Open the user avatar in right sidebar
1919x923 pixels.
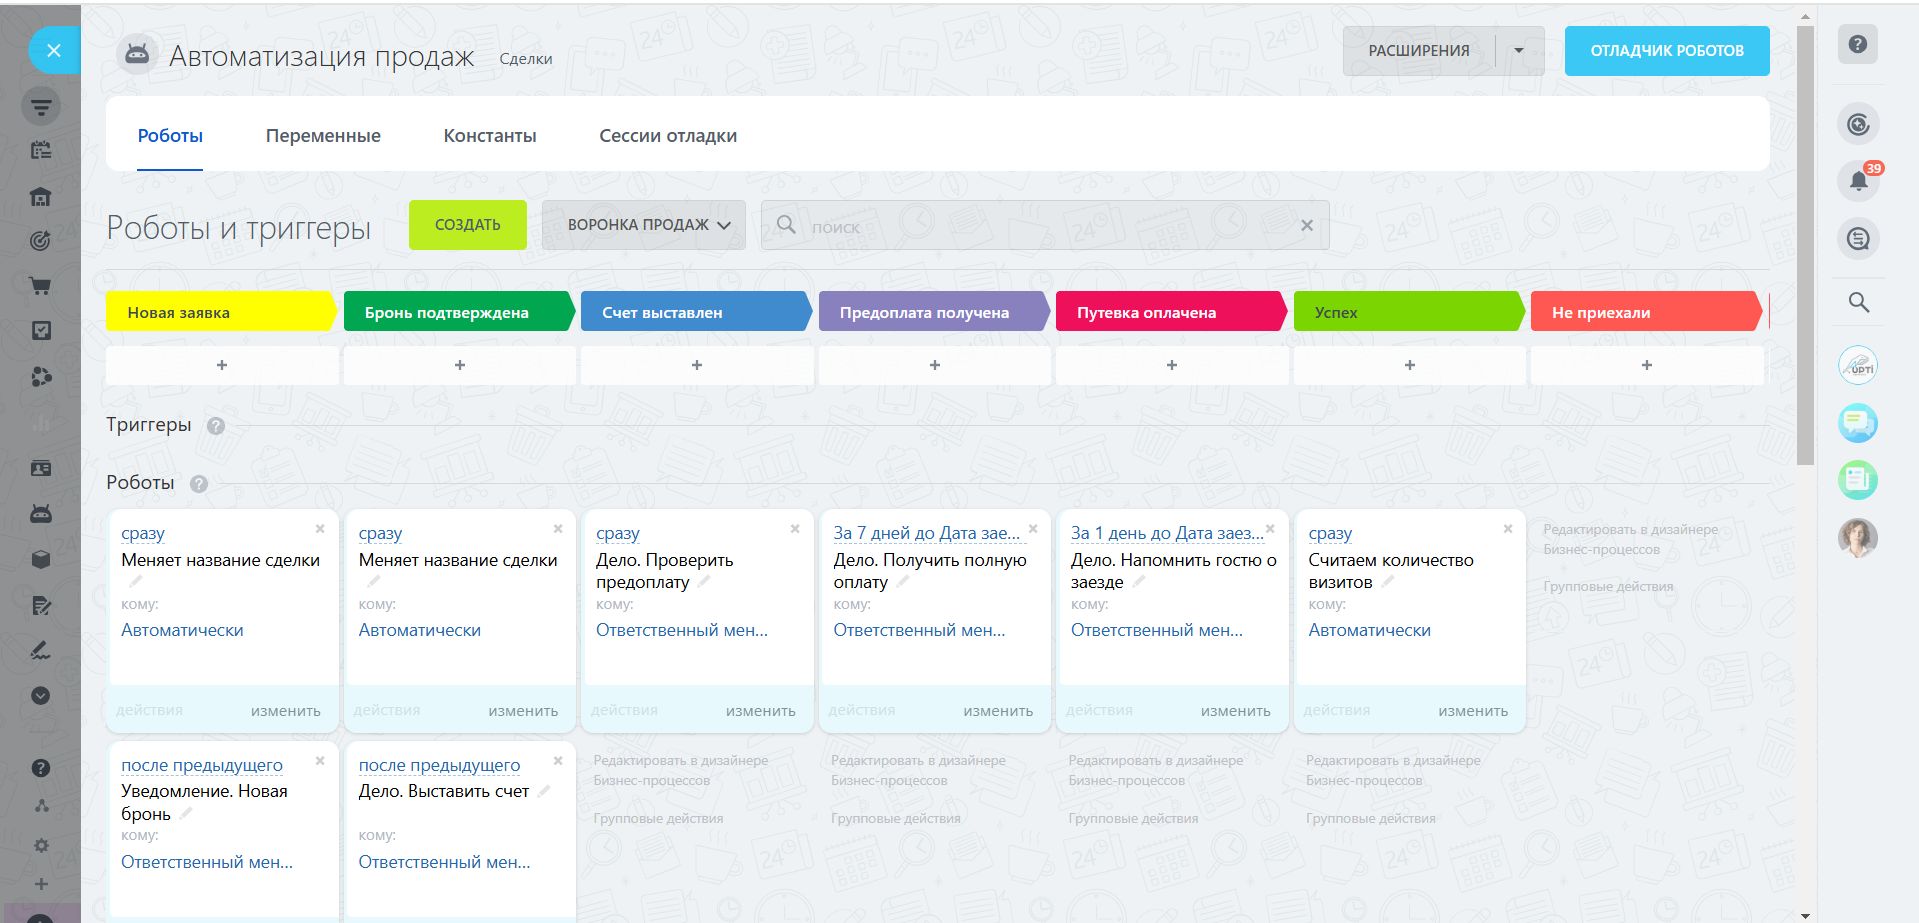pyautogui.click(x=1857, y=538)
